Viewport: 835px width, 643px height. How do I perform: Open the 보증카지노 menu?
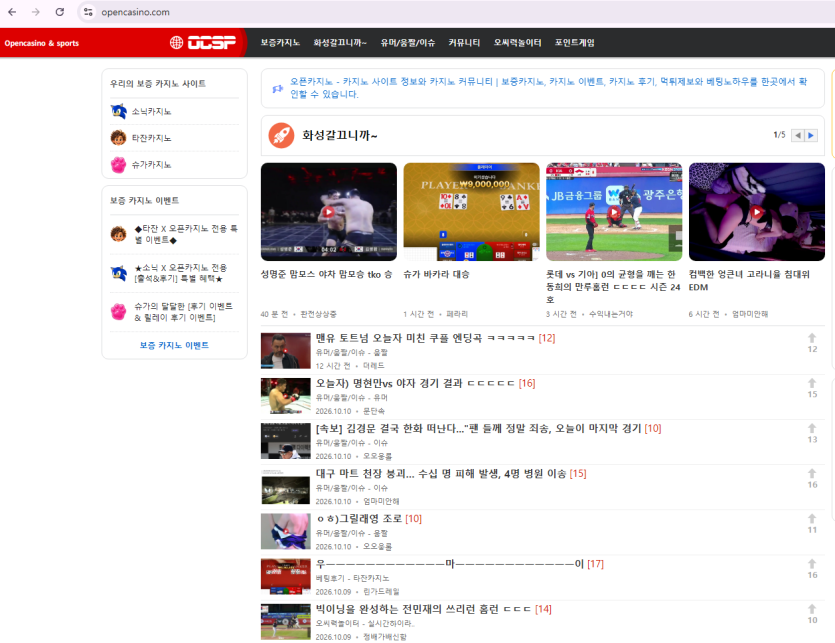click(x=280, y=43)
